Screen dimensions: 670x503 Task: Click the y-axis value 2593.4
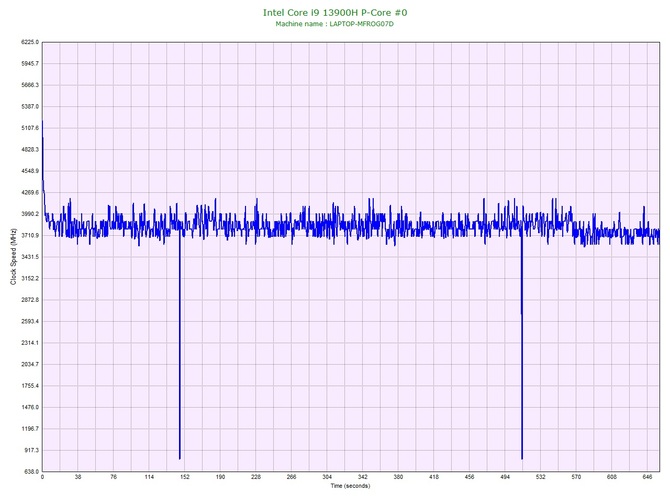coord(30,321)
